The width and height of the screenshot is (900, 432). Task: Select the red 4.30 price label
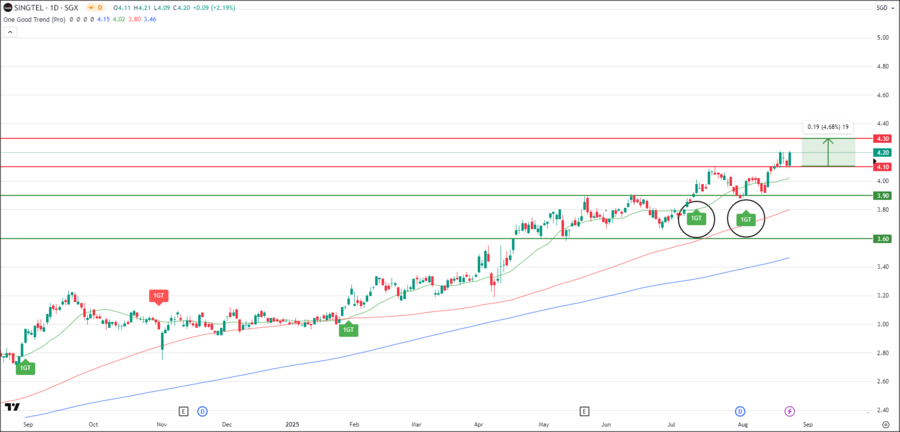[x=882, y=138]
